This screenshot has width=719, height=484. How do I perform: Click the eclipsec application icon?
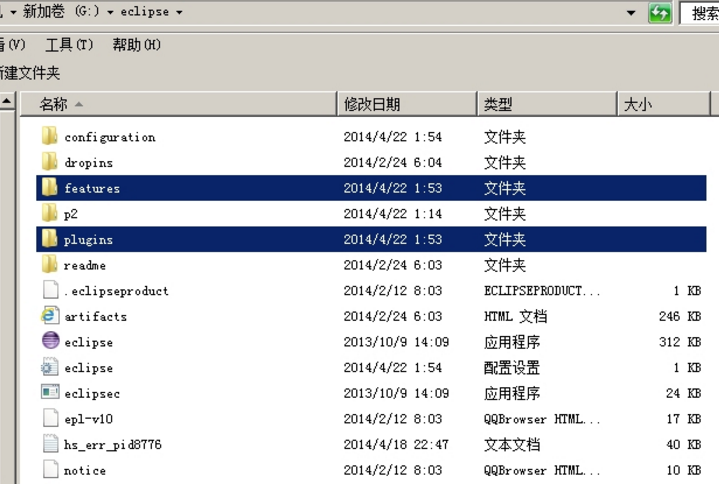[x=50, y=392]
